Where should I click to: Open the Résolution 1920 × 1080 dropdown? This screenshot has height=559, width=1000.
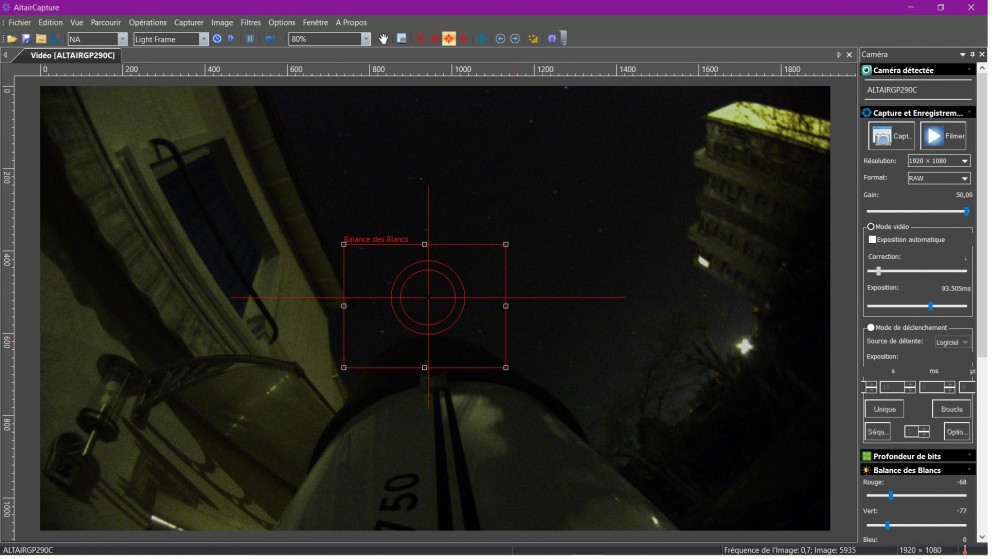[x=939, y=161]
